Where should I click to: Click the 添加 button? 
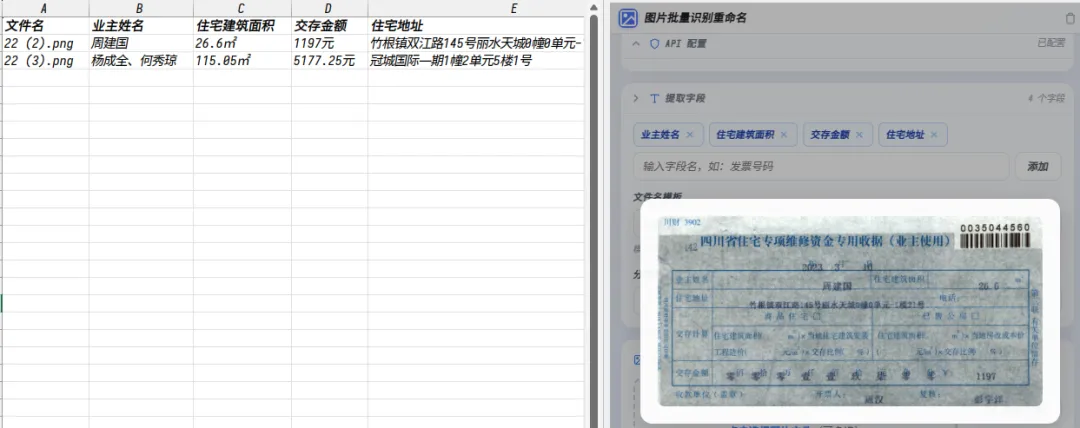(1037, 166)
